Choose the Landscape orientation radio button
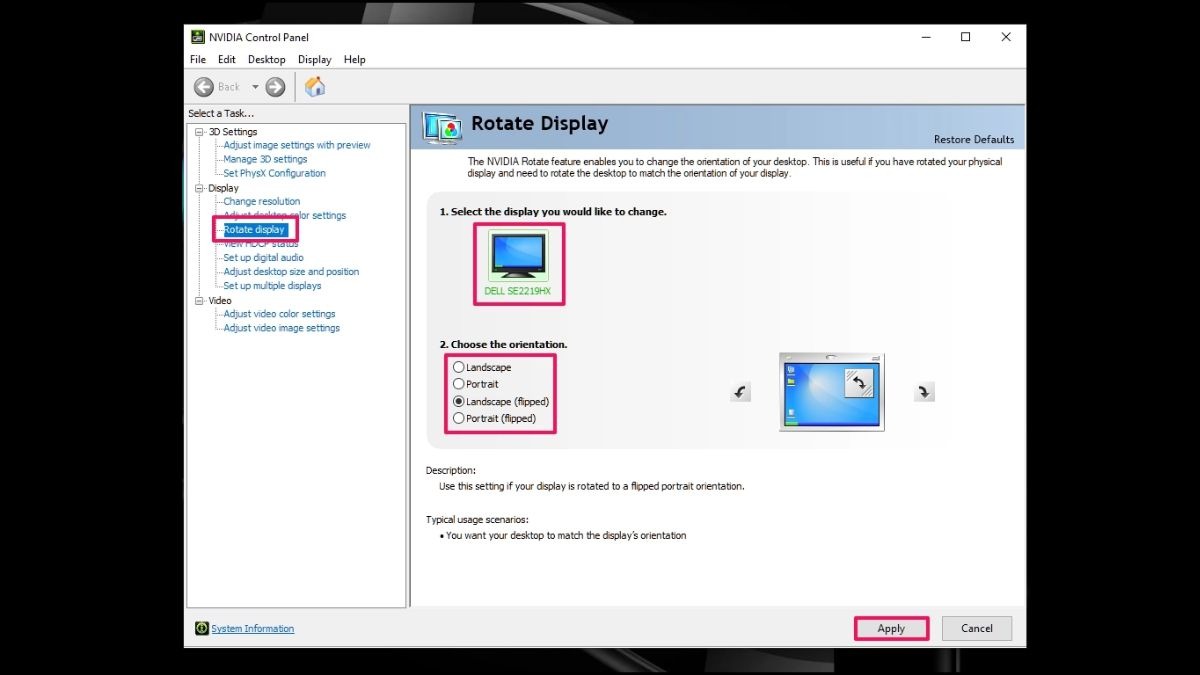Image resolution: width=1200 pixels, height=675 pixels. pyautogui.click(x=459, y=367)
